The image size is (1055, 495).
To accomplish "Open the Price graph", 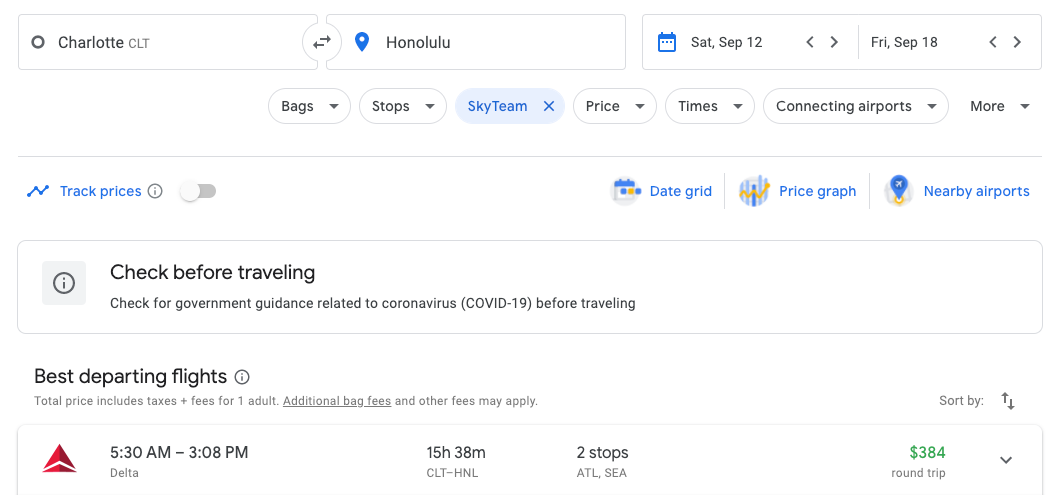I will coord(798,191).
